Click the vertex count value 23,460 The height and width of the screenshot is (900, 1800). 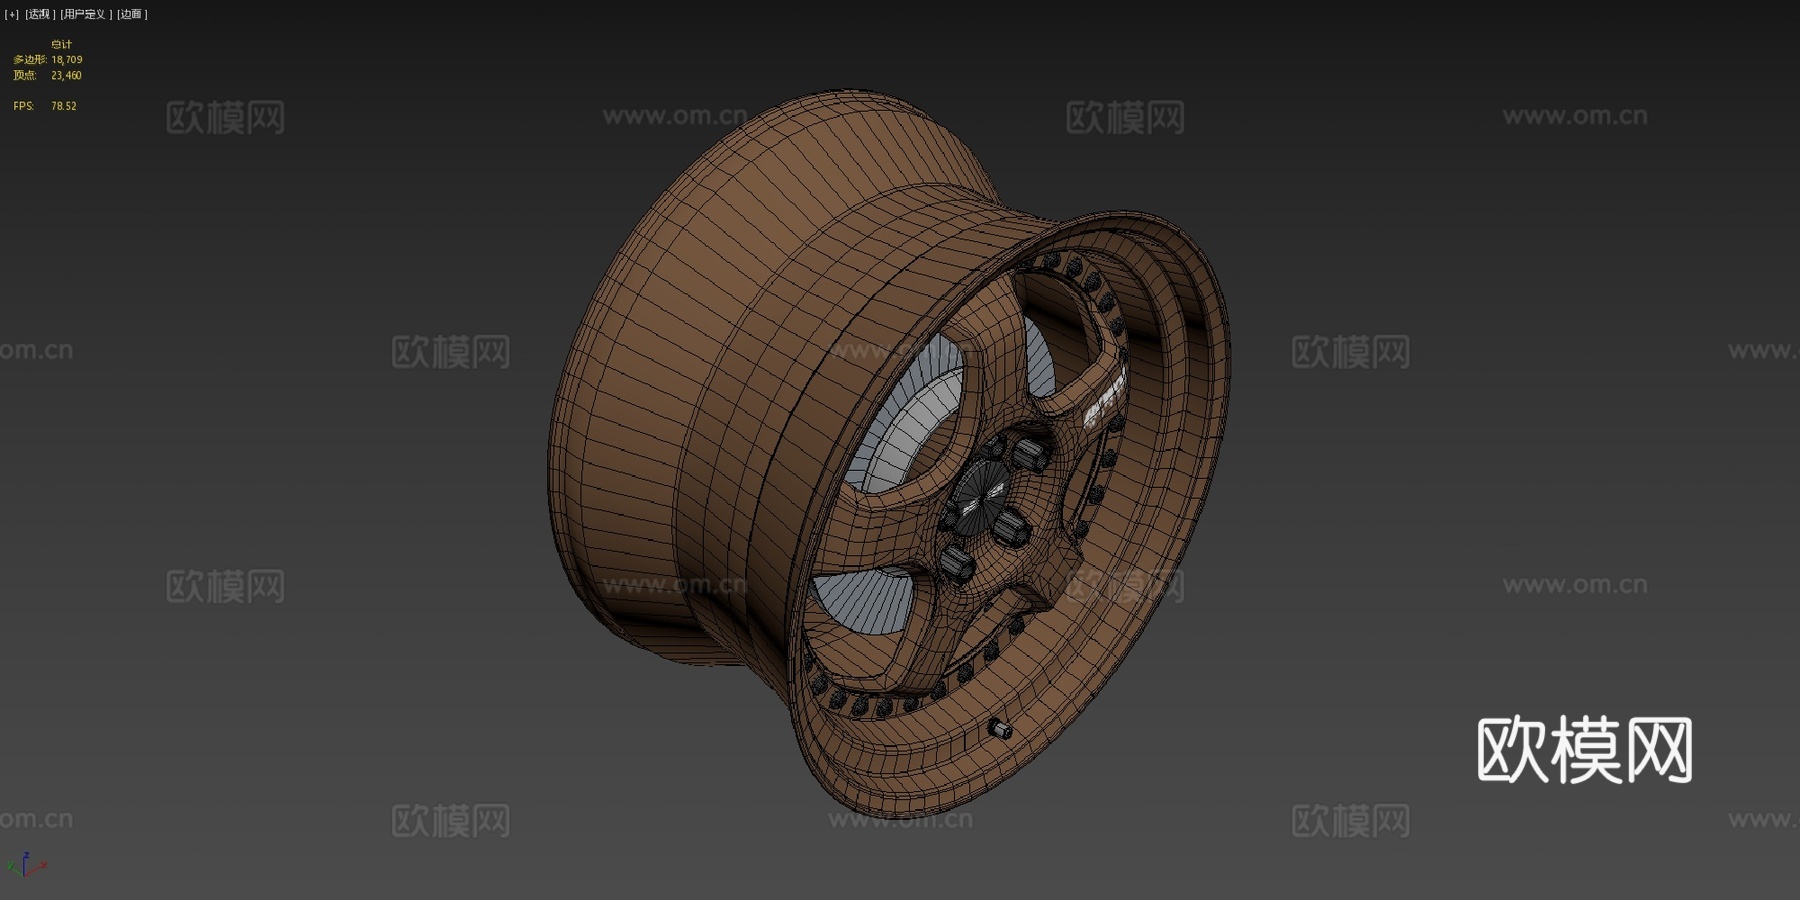pyautogui.click(x=67, y=75)
